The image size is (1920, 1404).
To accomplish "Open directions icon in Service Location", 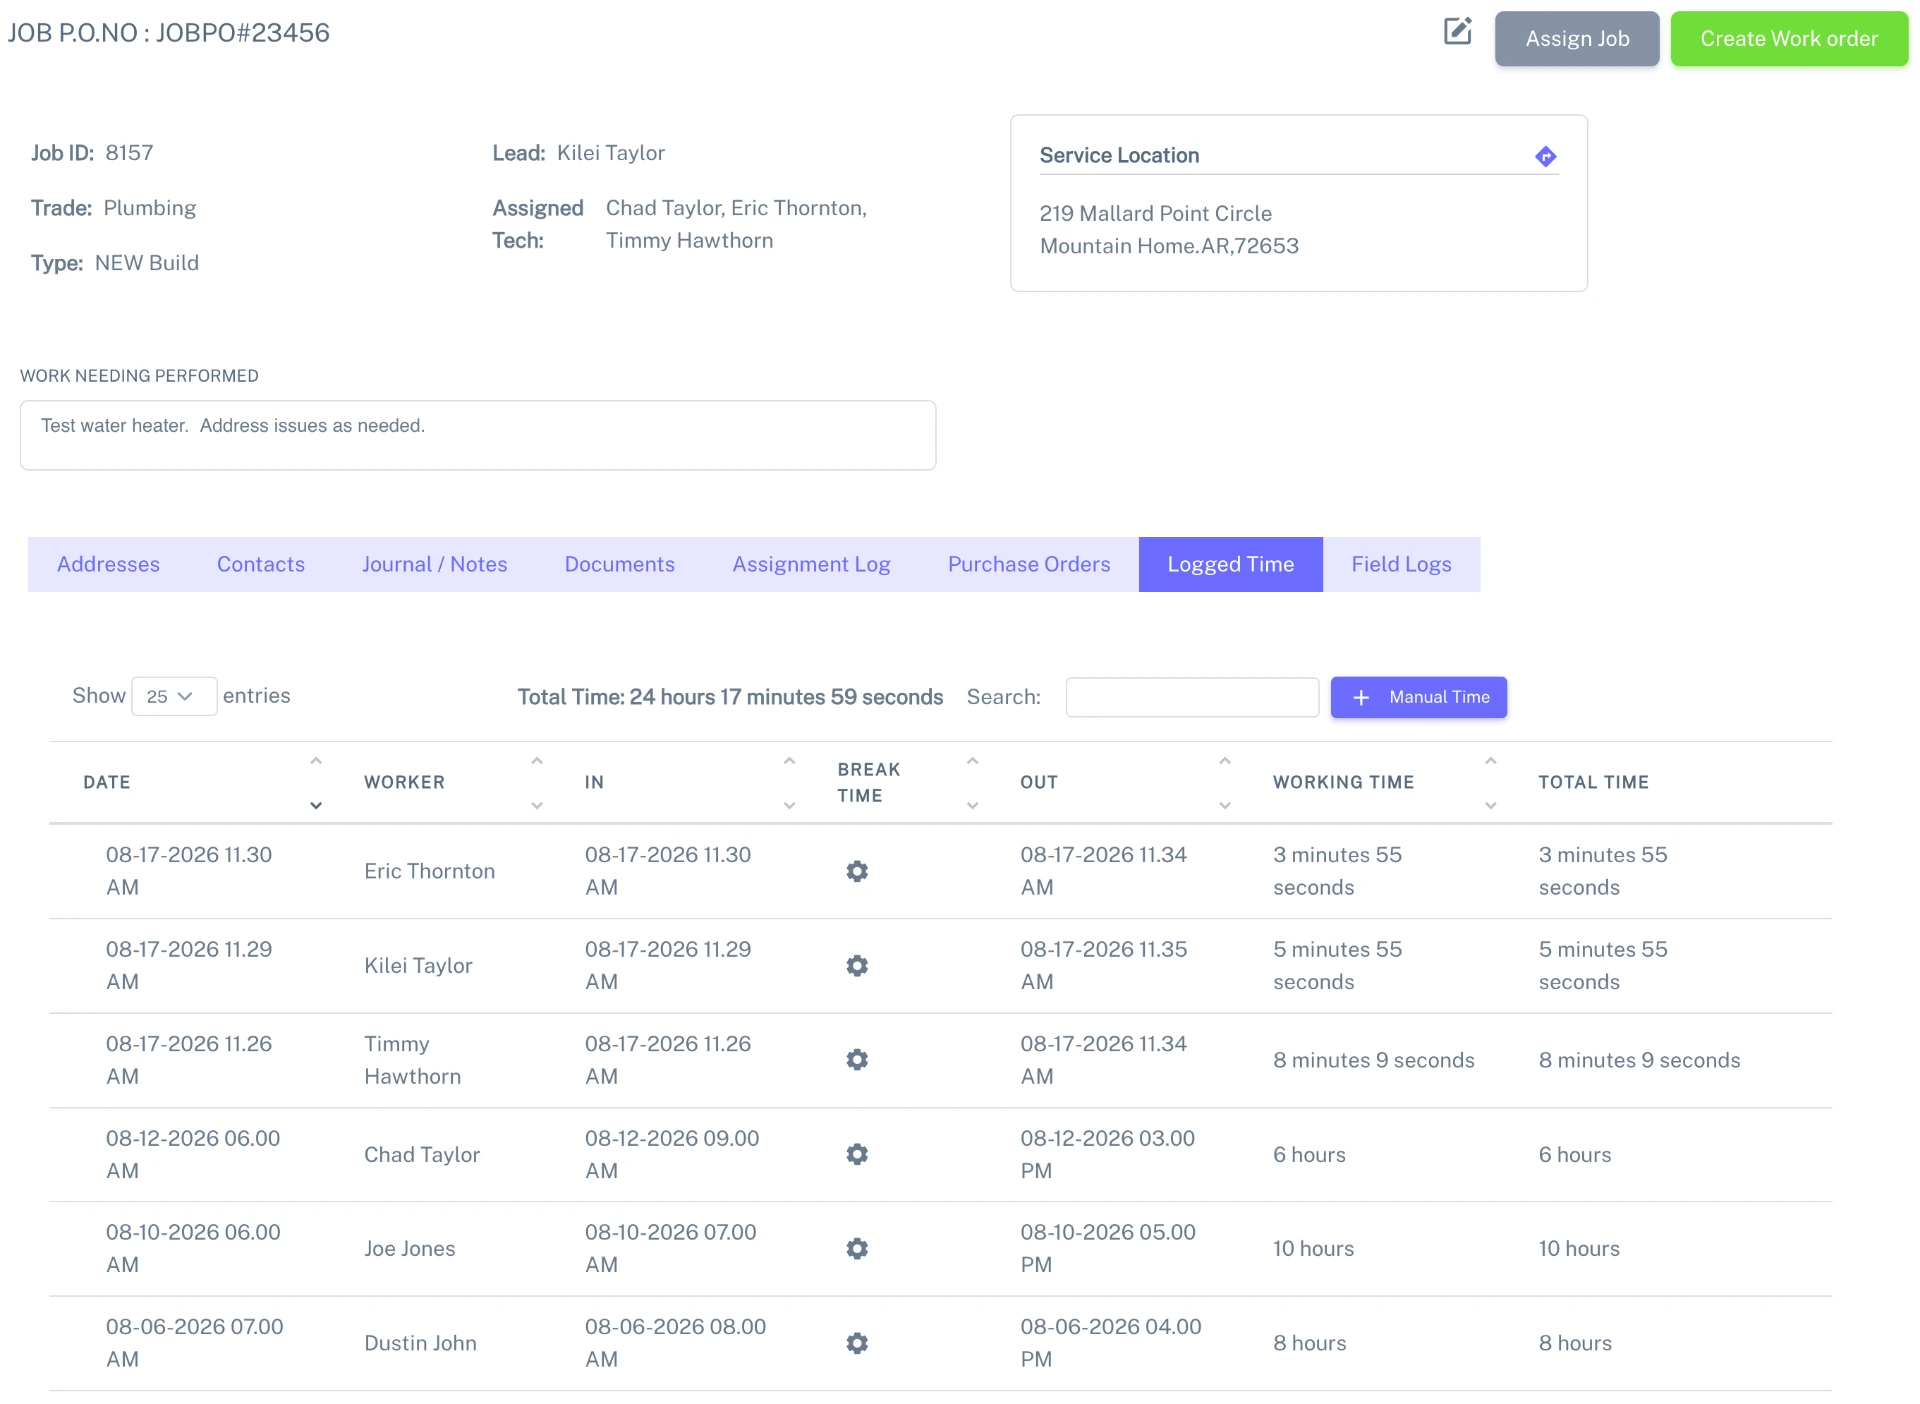I will (x=1545, y=157).
